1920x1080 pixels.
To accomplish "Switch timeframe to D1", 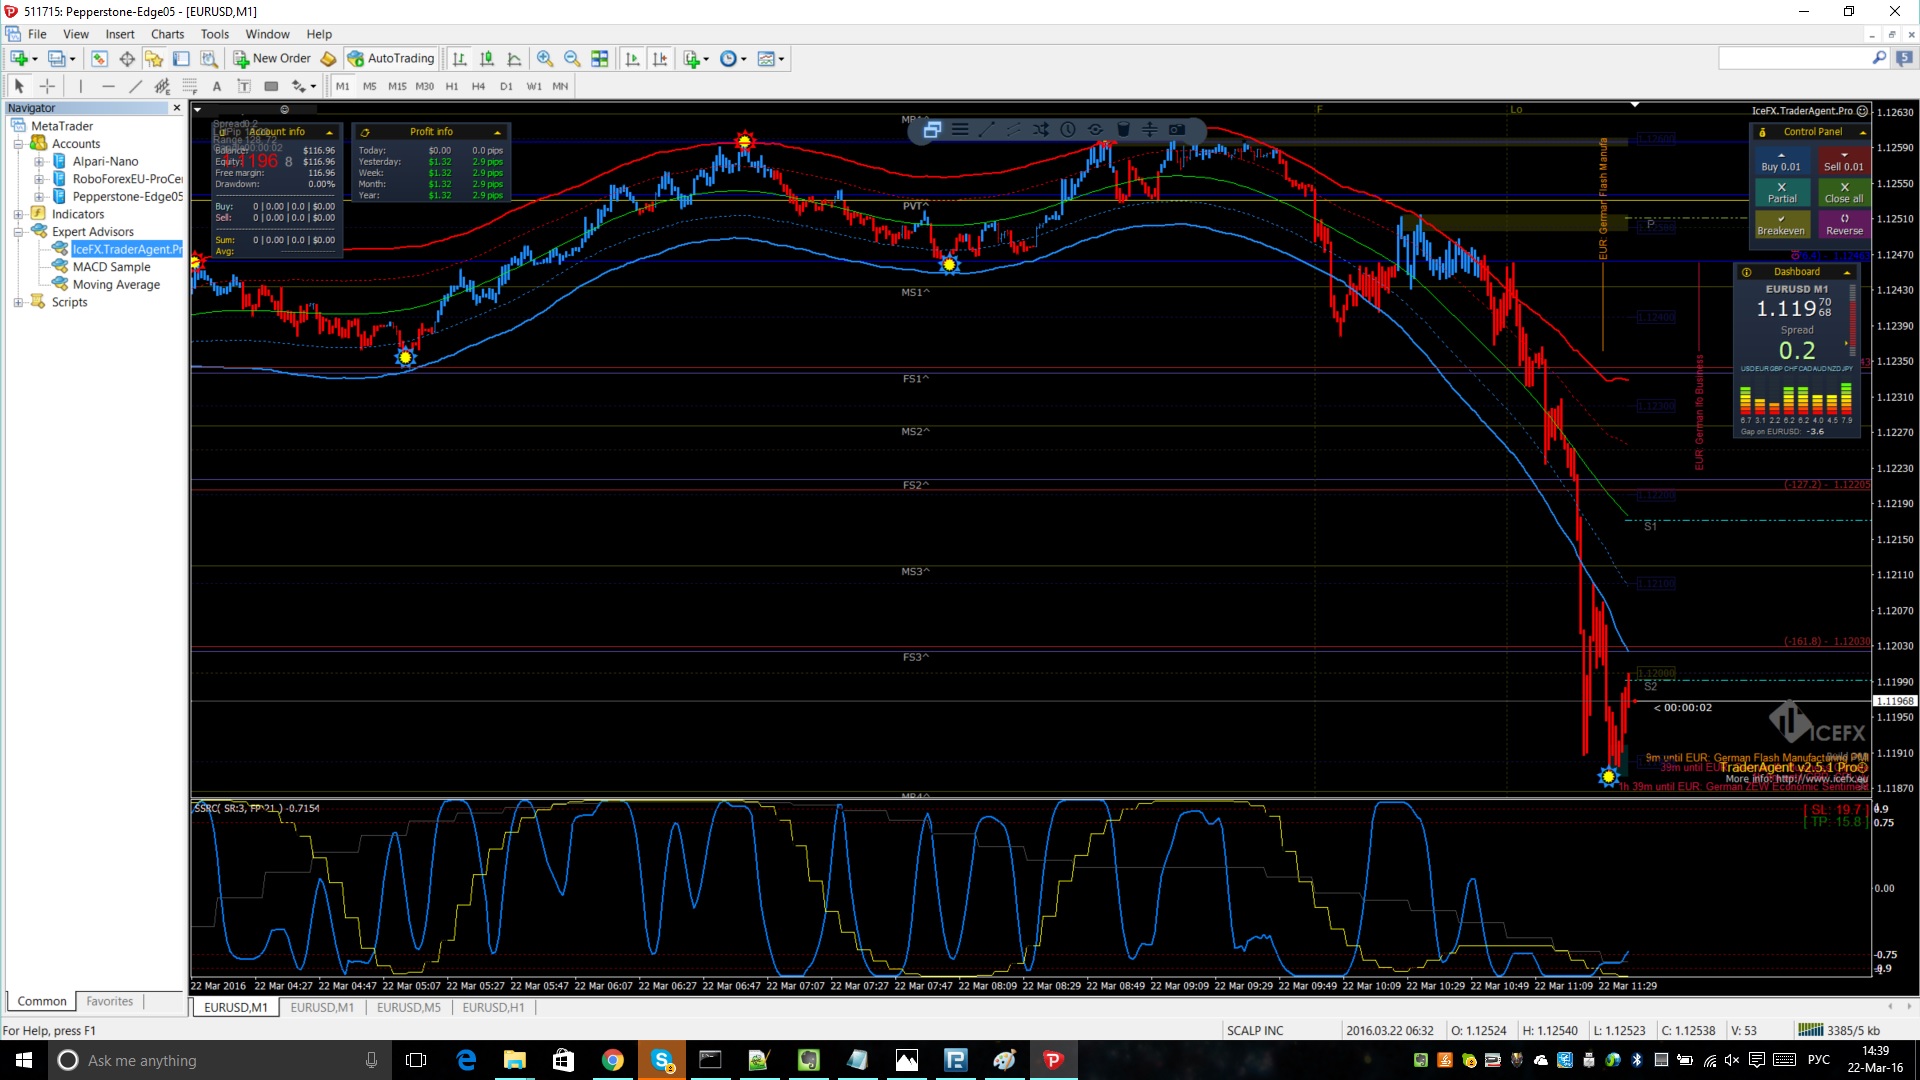I will pyautogui.click(x=506, y=86).
